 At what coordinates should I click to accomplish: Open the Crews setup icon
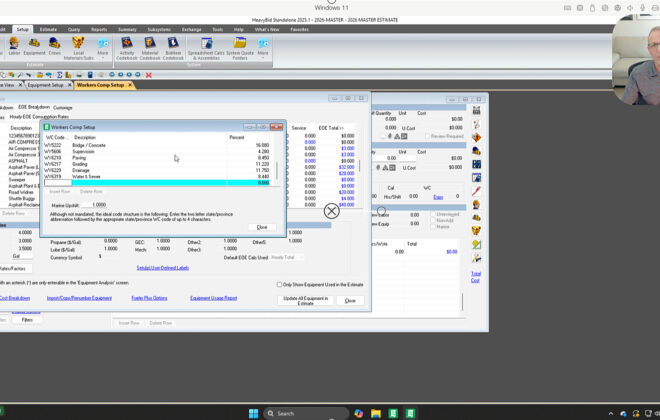point(56,46)
